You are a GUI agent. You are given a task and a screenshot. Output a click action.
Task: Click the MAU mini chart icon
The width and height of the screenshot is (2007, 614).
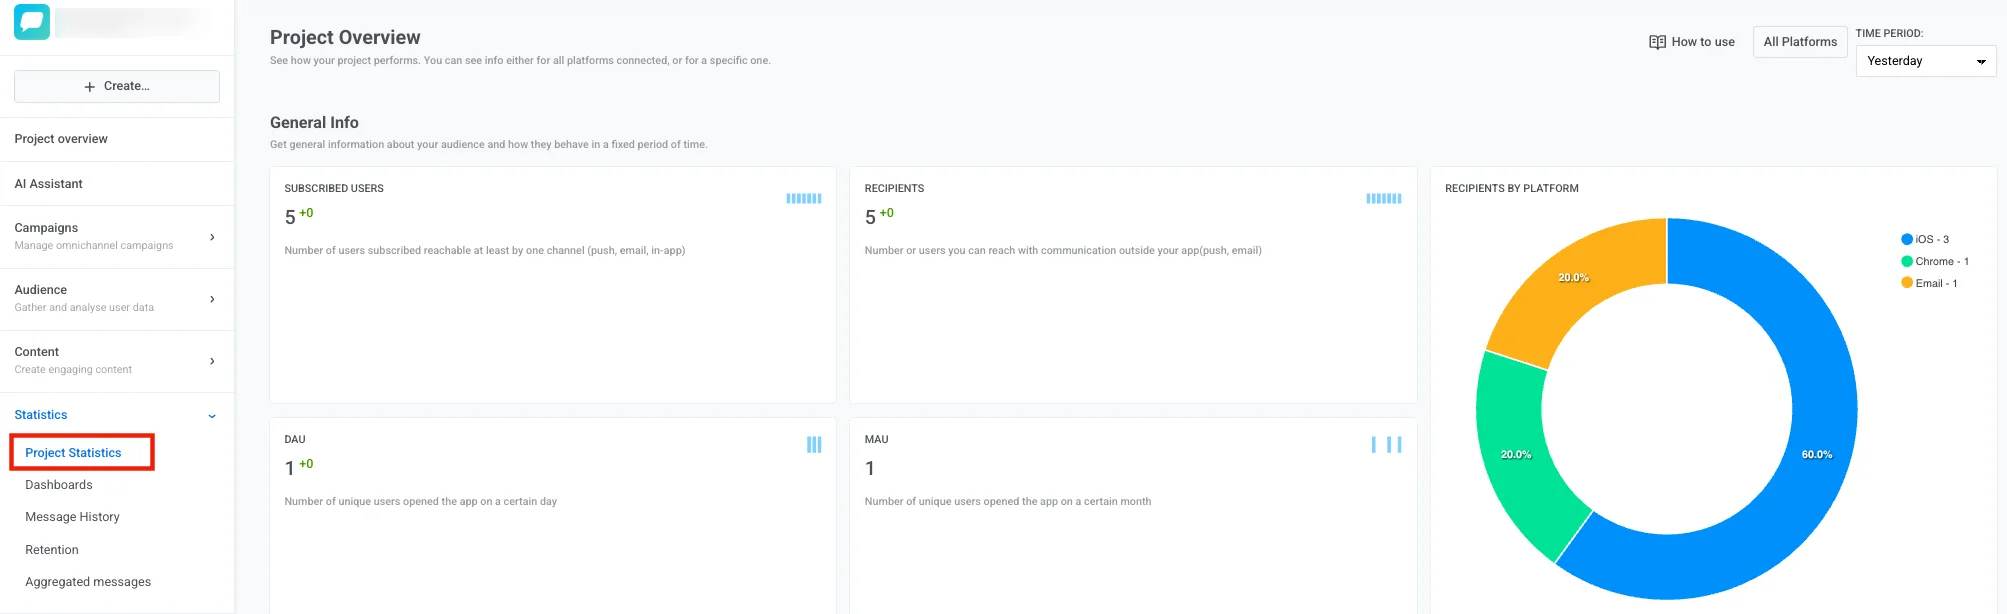1386,445
